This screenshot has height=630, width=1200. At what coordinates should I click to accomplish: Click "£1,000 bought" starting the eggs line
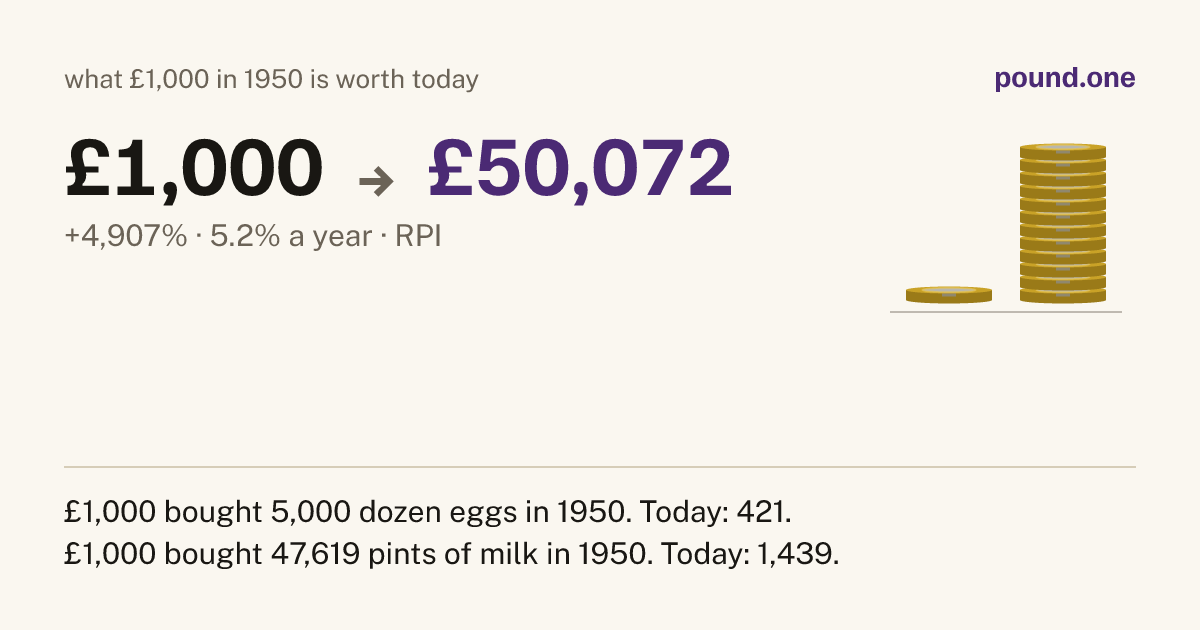coord(163,513)
